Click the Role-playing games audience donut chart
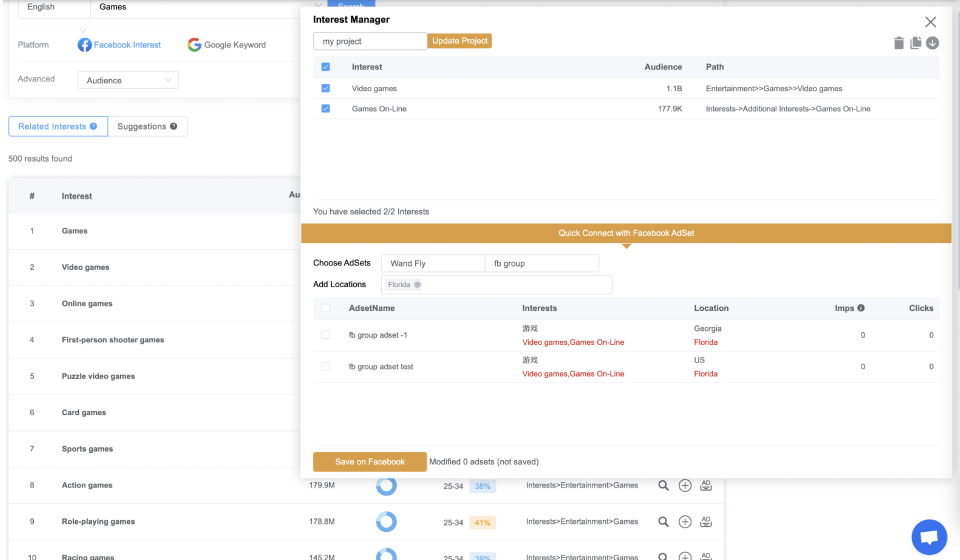Viewport: 960px width, 560px height. point(386,521)
